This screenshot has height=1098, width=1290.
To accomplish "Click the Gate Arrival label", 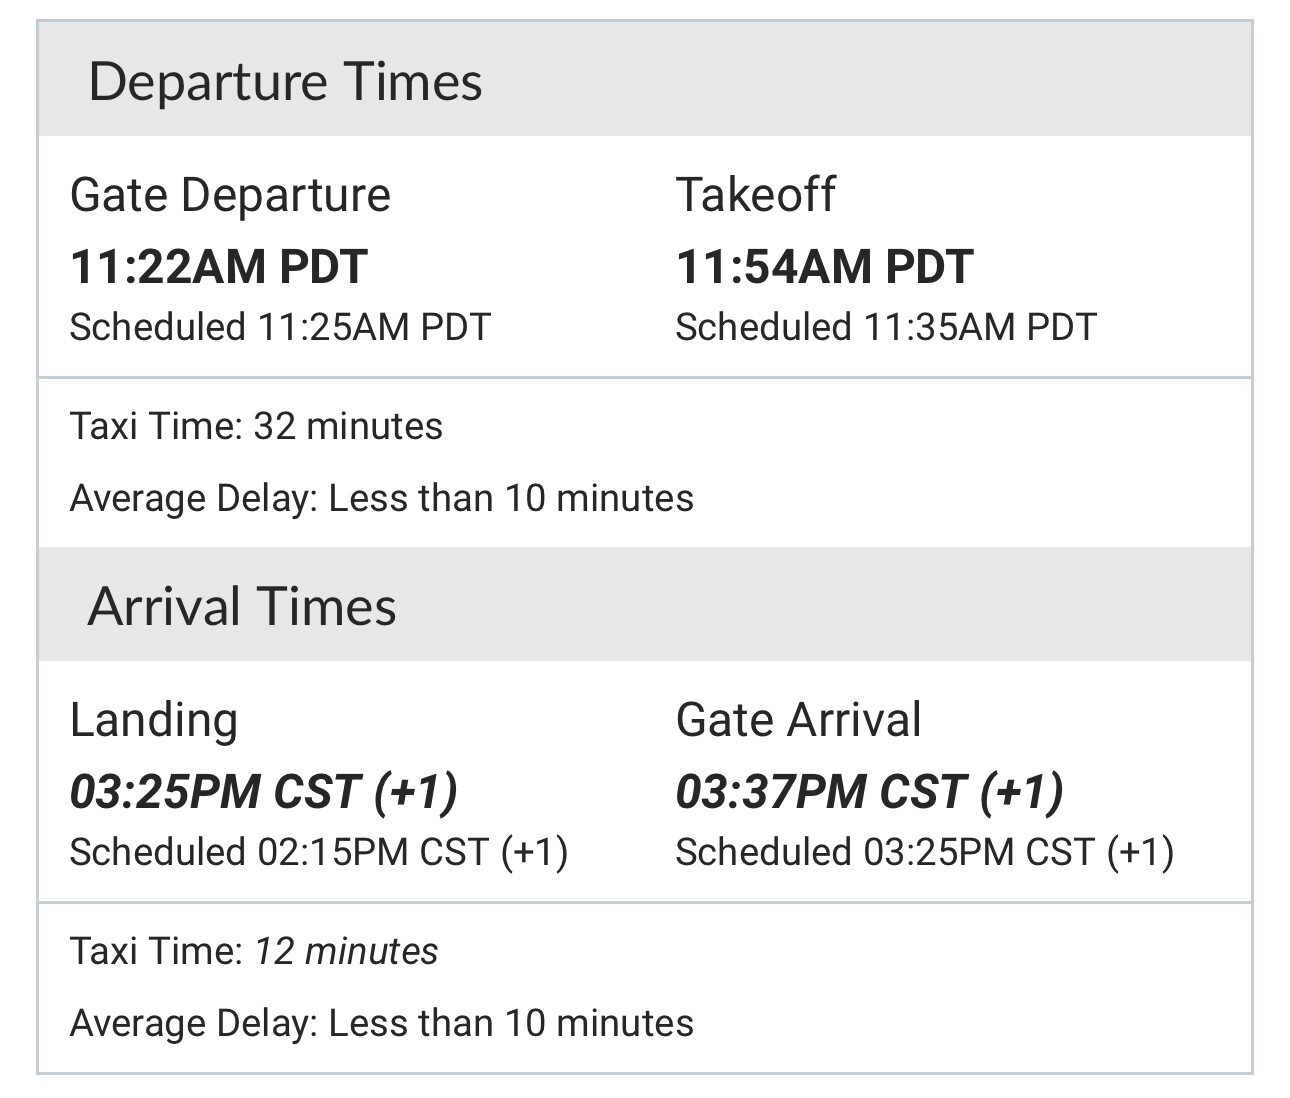I will coord(798,720).
